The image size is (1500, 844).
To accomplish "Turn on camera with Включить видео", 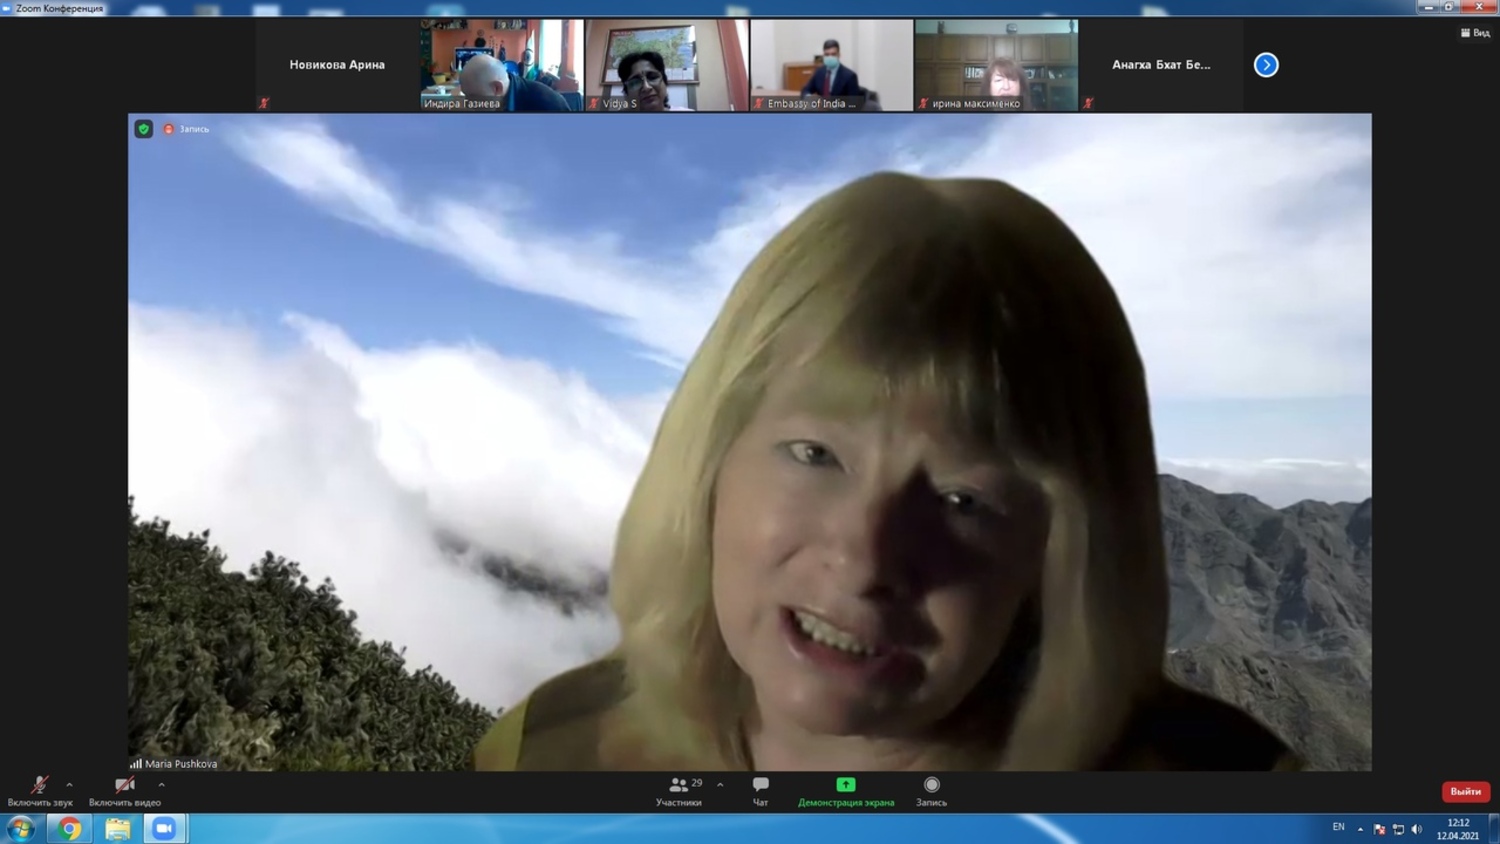I will click(124, 790).
